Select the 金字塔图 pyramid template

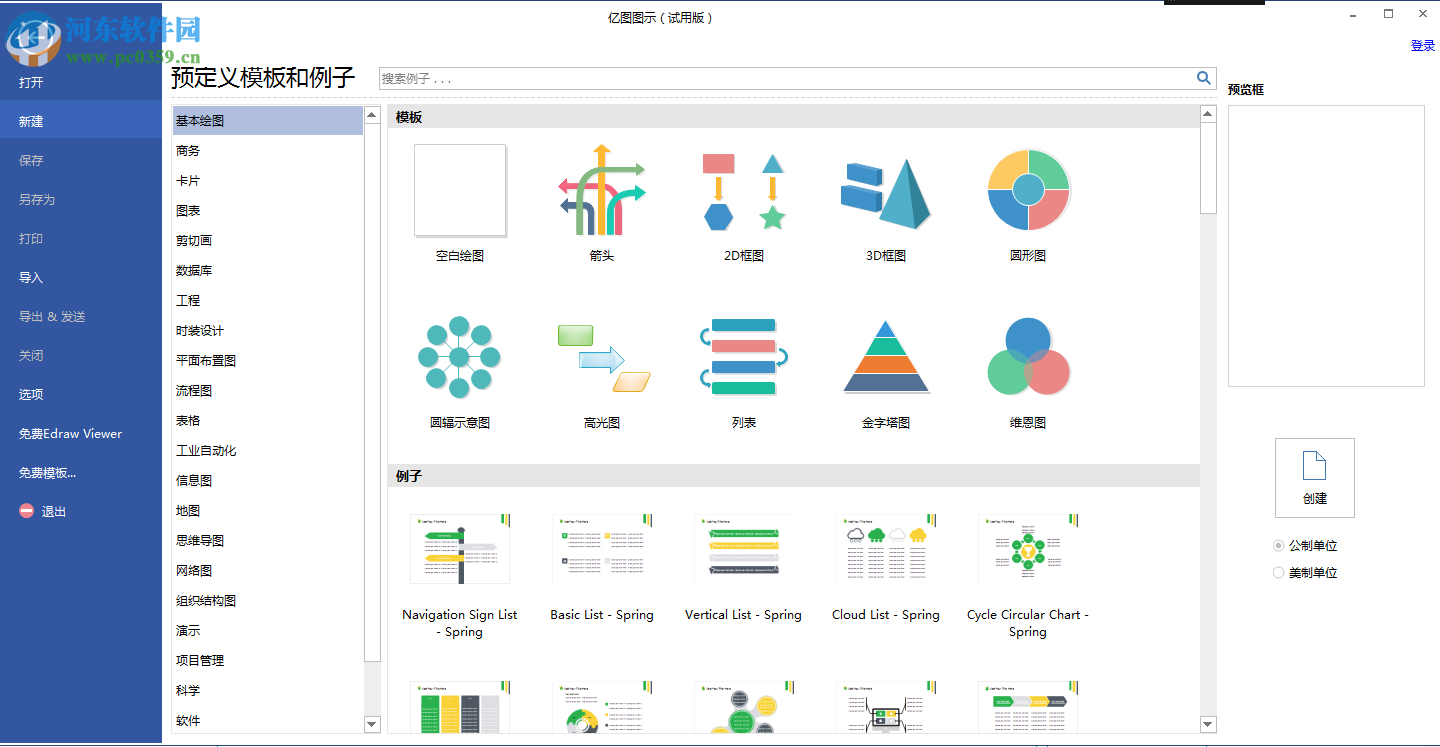886,357
